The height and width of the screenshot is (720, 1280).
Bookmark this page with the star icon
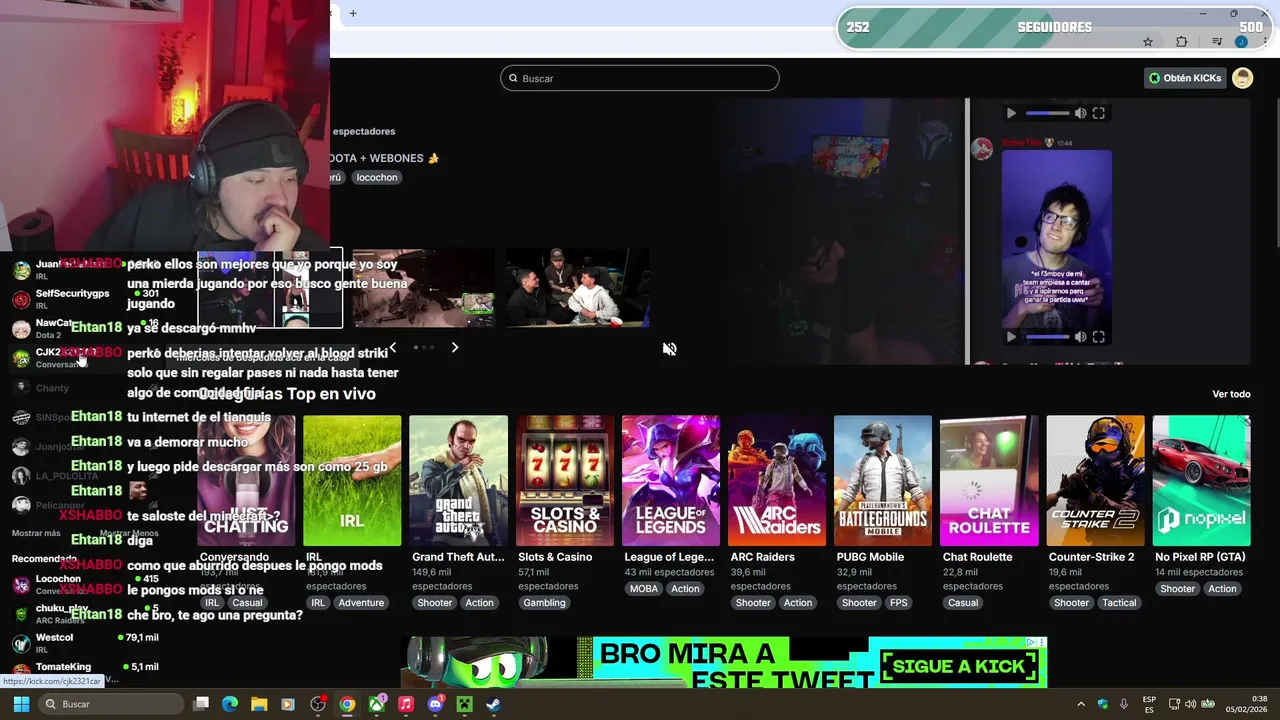(1148, 41)
